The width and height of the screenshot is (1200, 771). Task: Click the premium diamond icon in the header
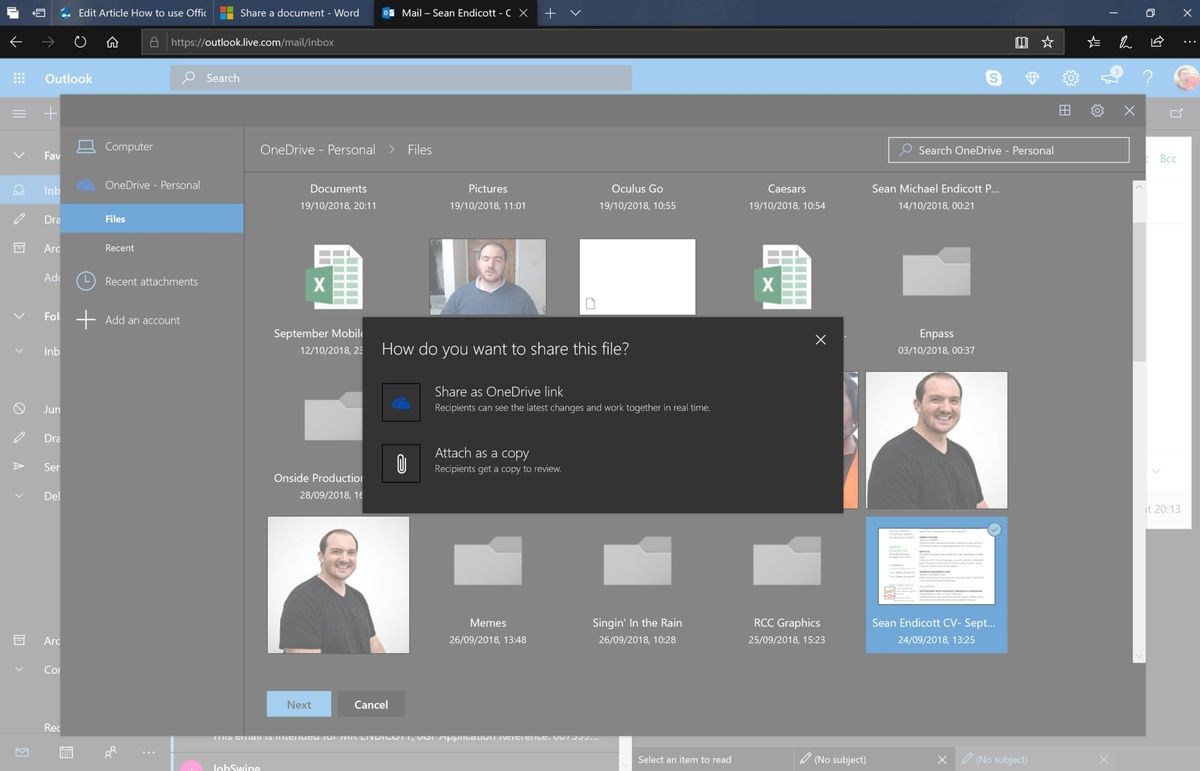tap(1032, 78)
